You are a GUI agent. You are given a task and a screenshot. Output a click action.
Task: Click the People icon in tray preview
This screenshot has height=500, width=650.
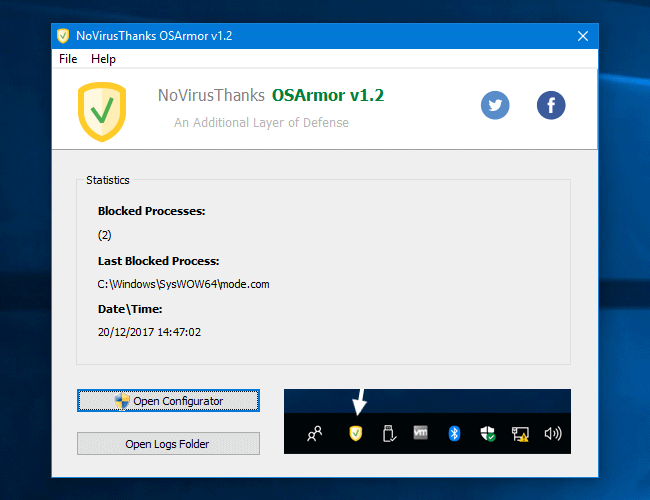[315, 434]
